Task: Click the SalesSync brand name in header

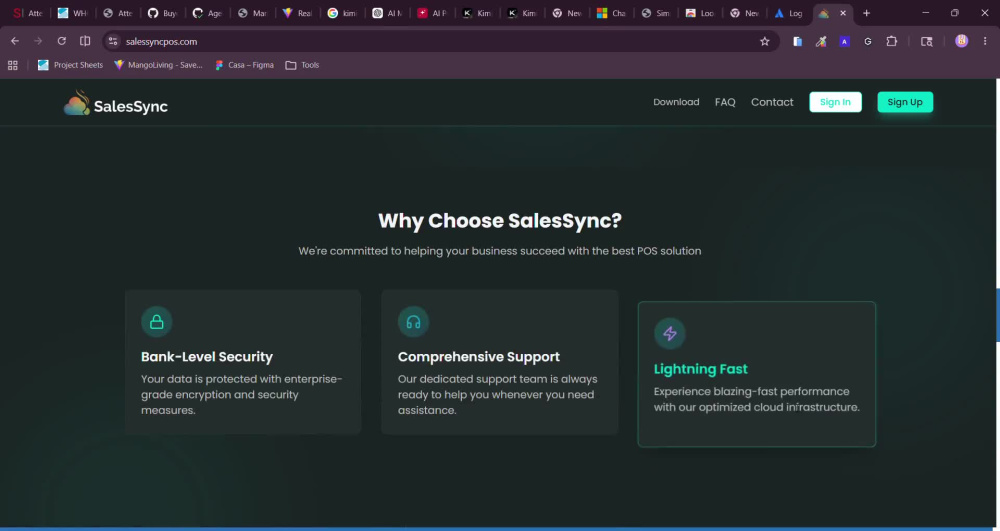Action: (131, 106)
